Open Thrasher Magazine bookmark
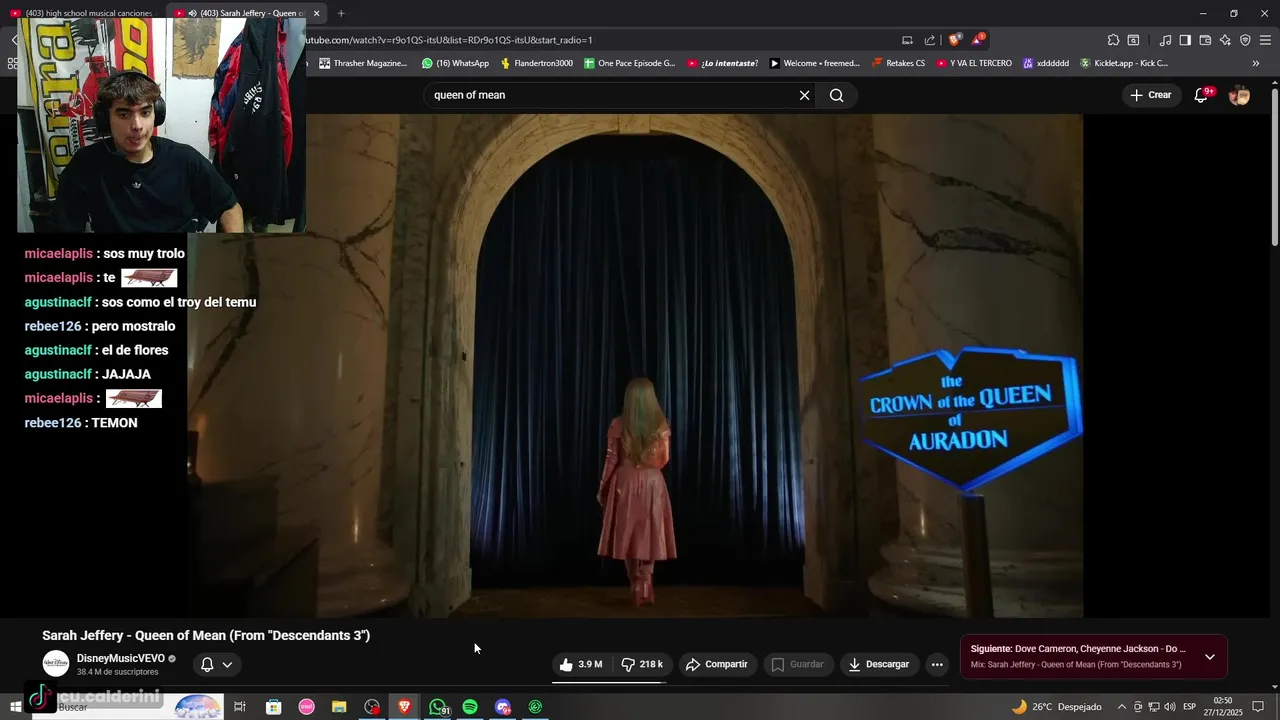Viewport: 1280px width, 720px height. pyautogui.click(x=363, y=63)
